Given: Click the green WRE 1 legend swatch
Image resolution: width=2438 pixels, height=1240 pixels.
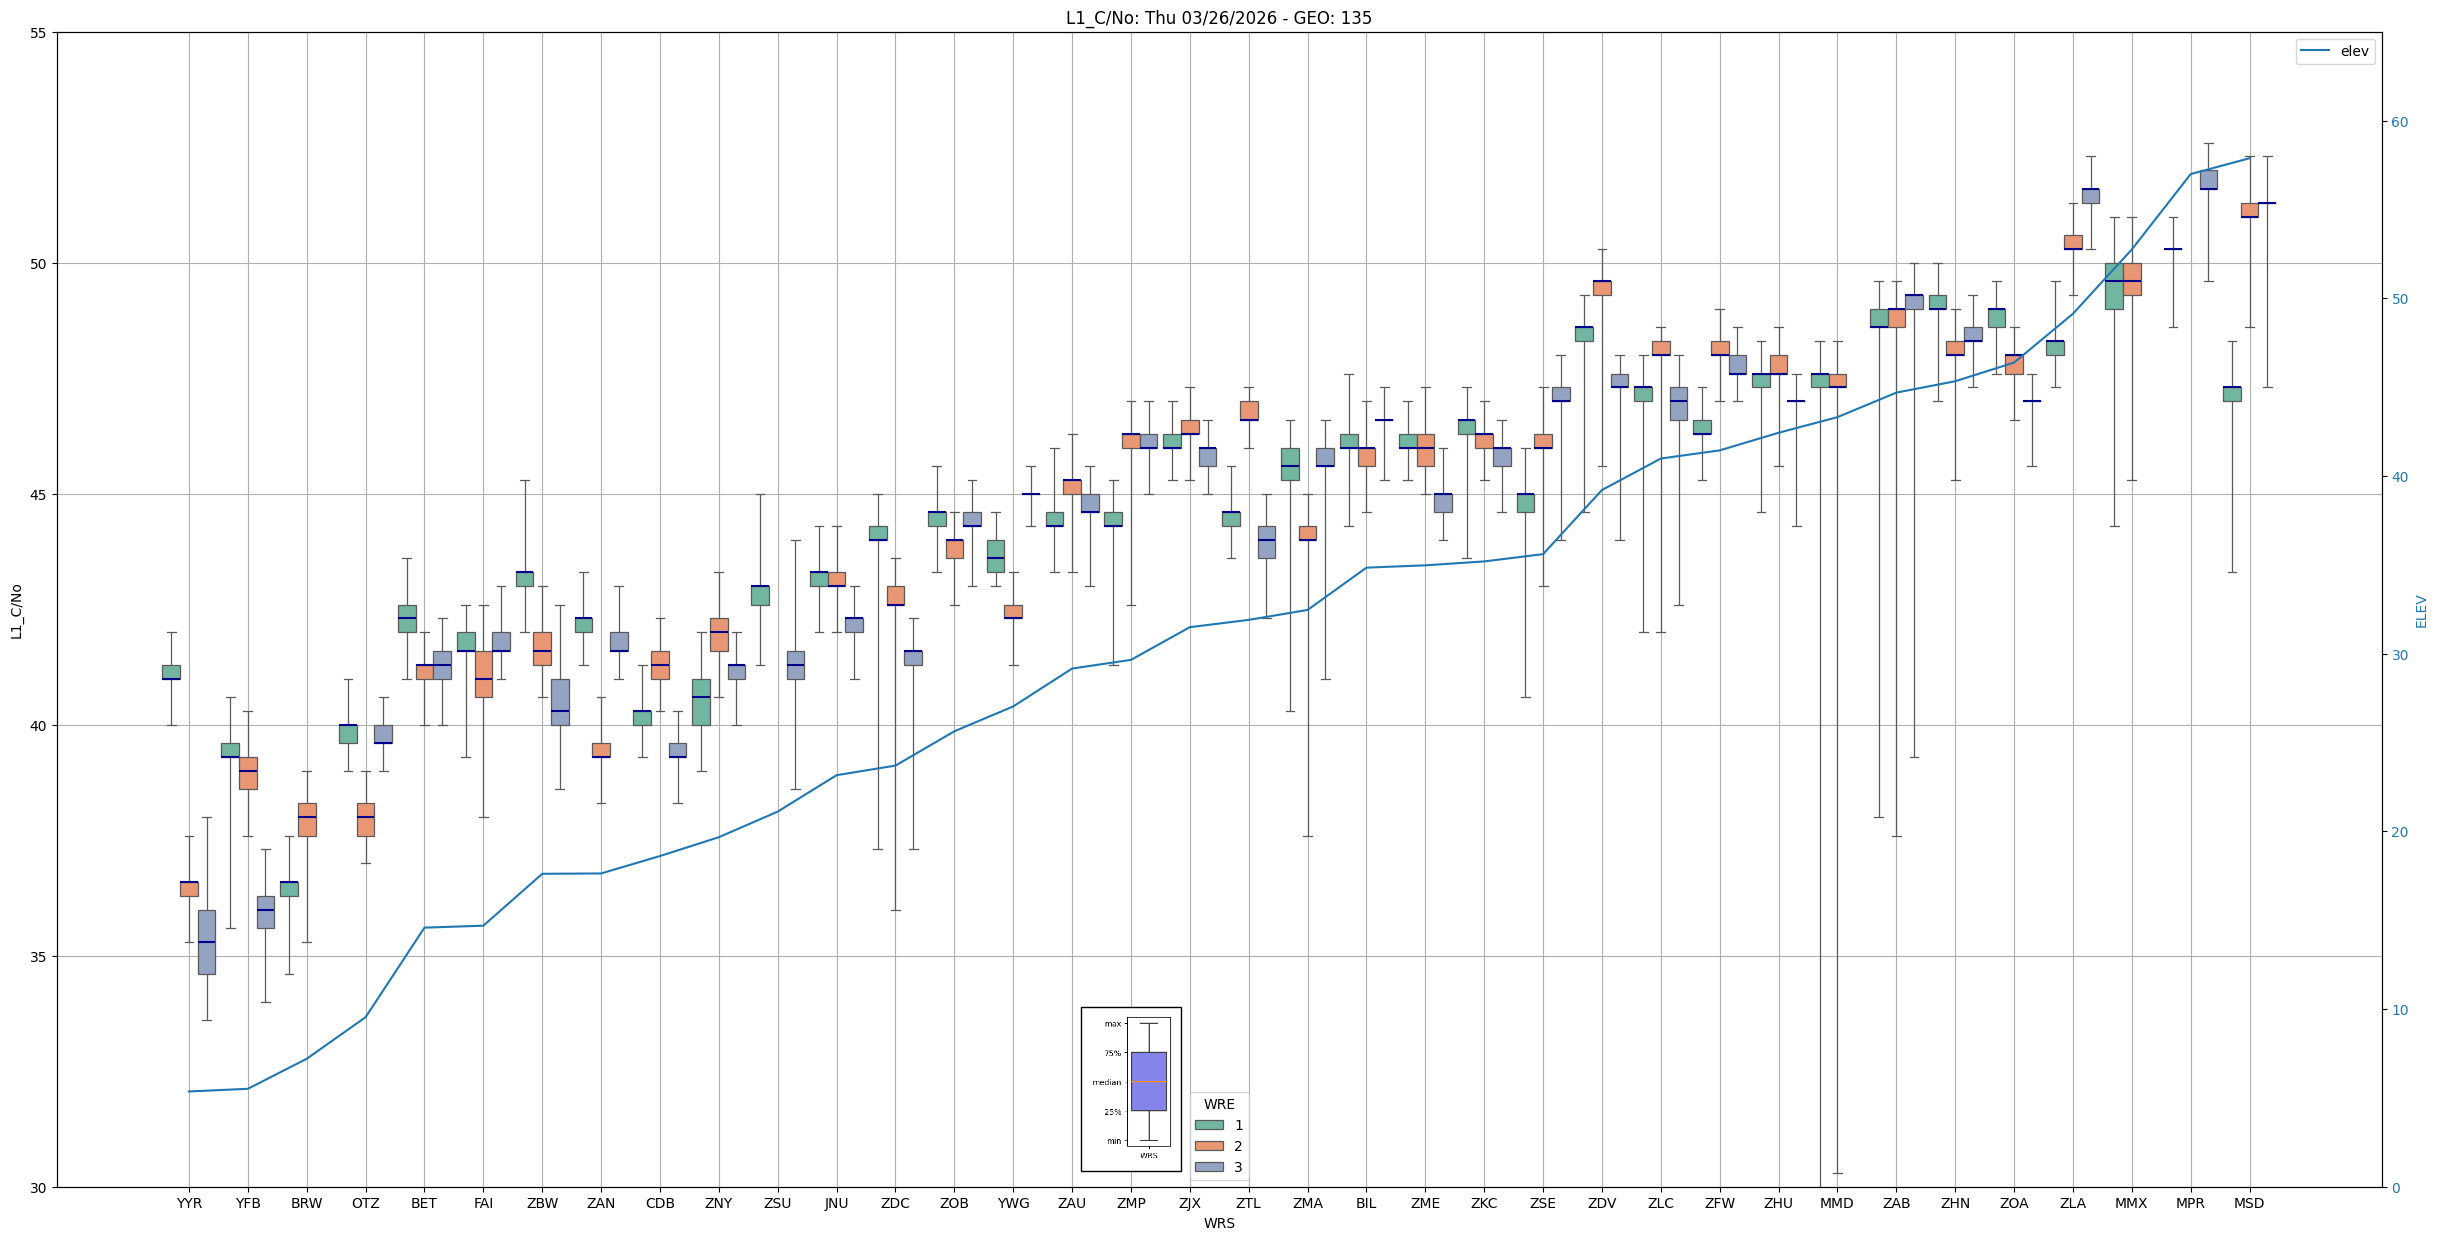Looking at the screenshot, I should pos(1209,1125).
